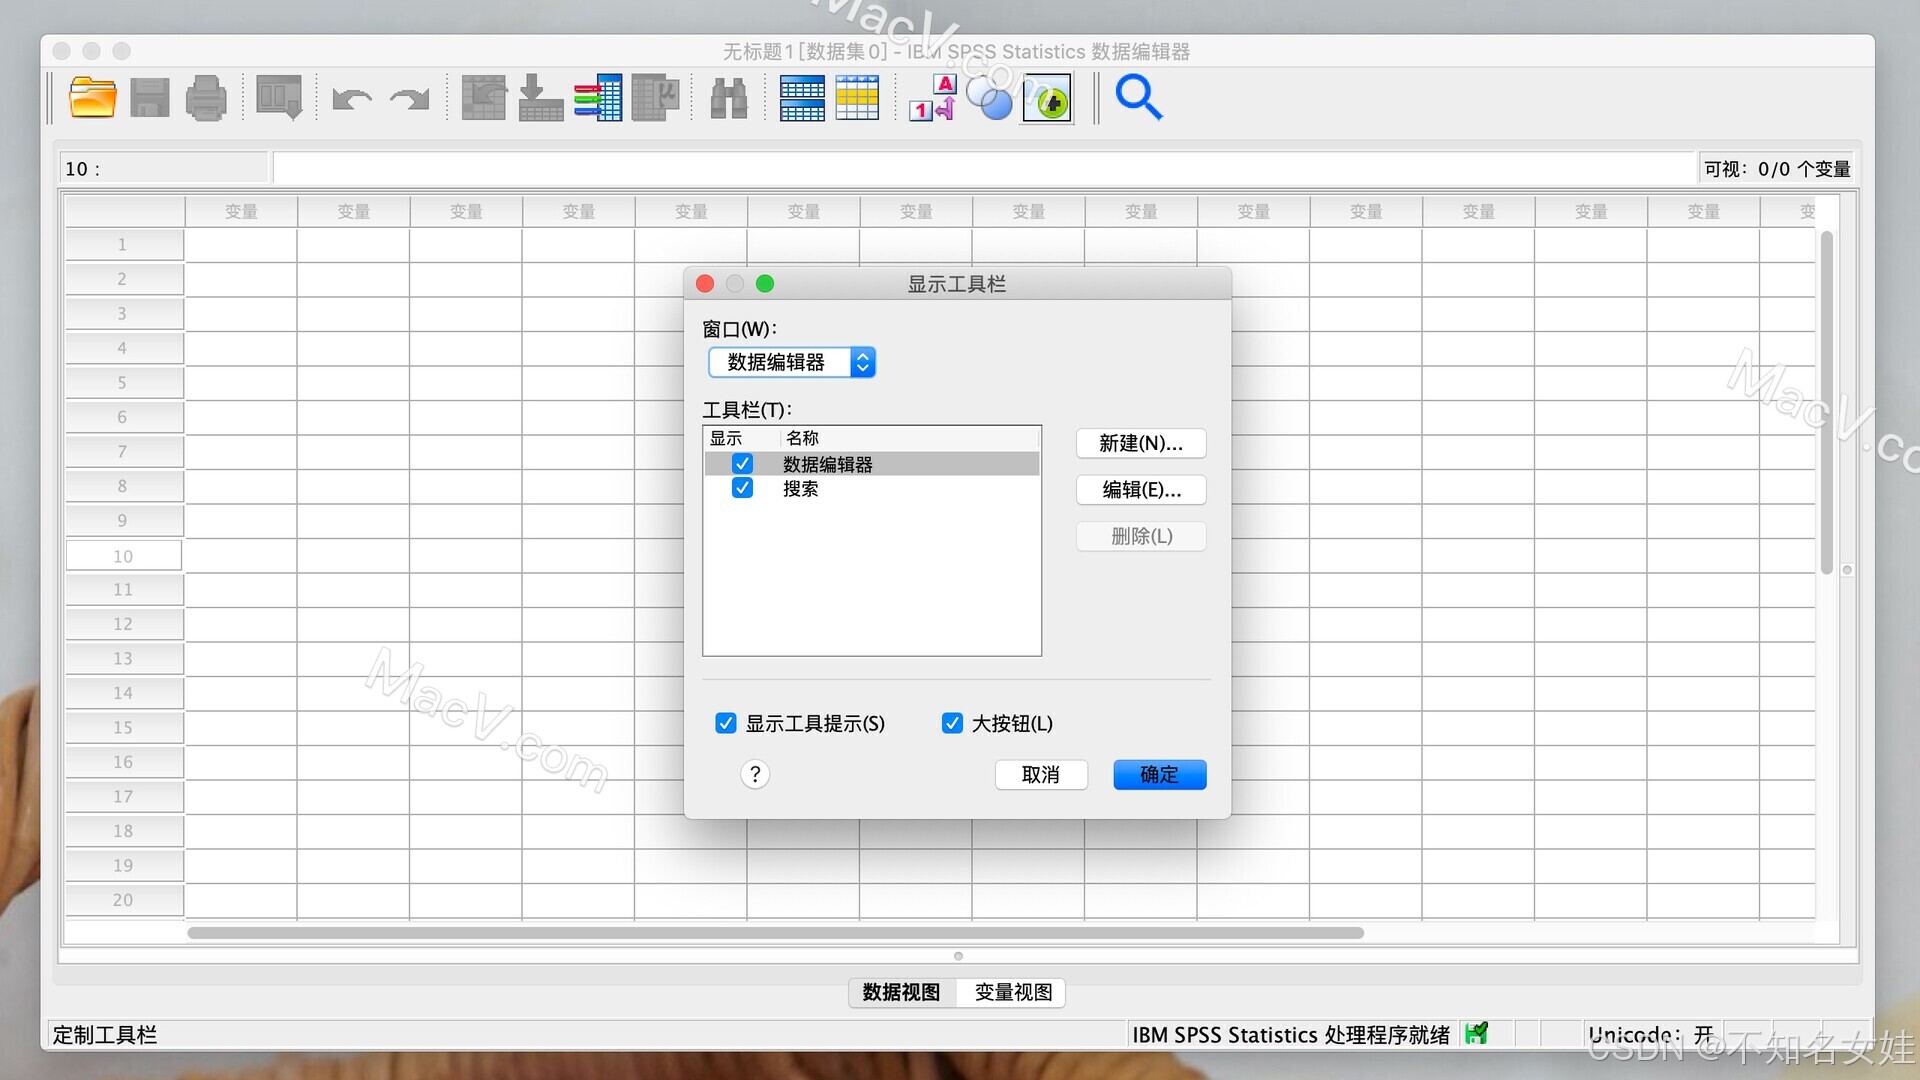Close the 显示工具栏 dialog with red button
Screen dimensions: 1920x1080
705,284
